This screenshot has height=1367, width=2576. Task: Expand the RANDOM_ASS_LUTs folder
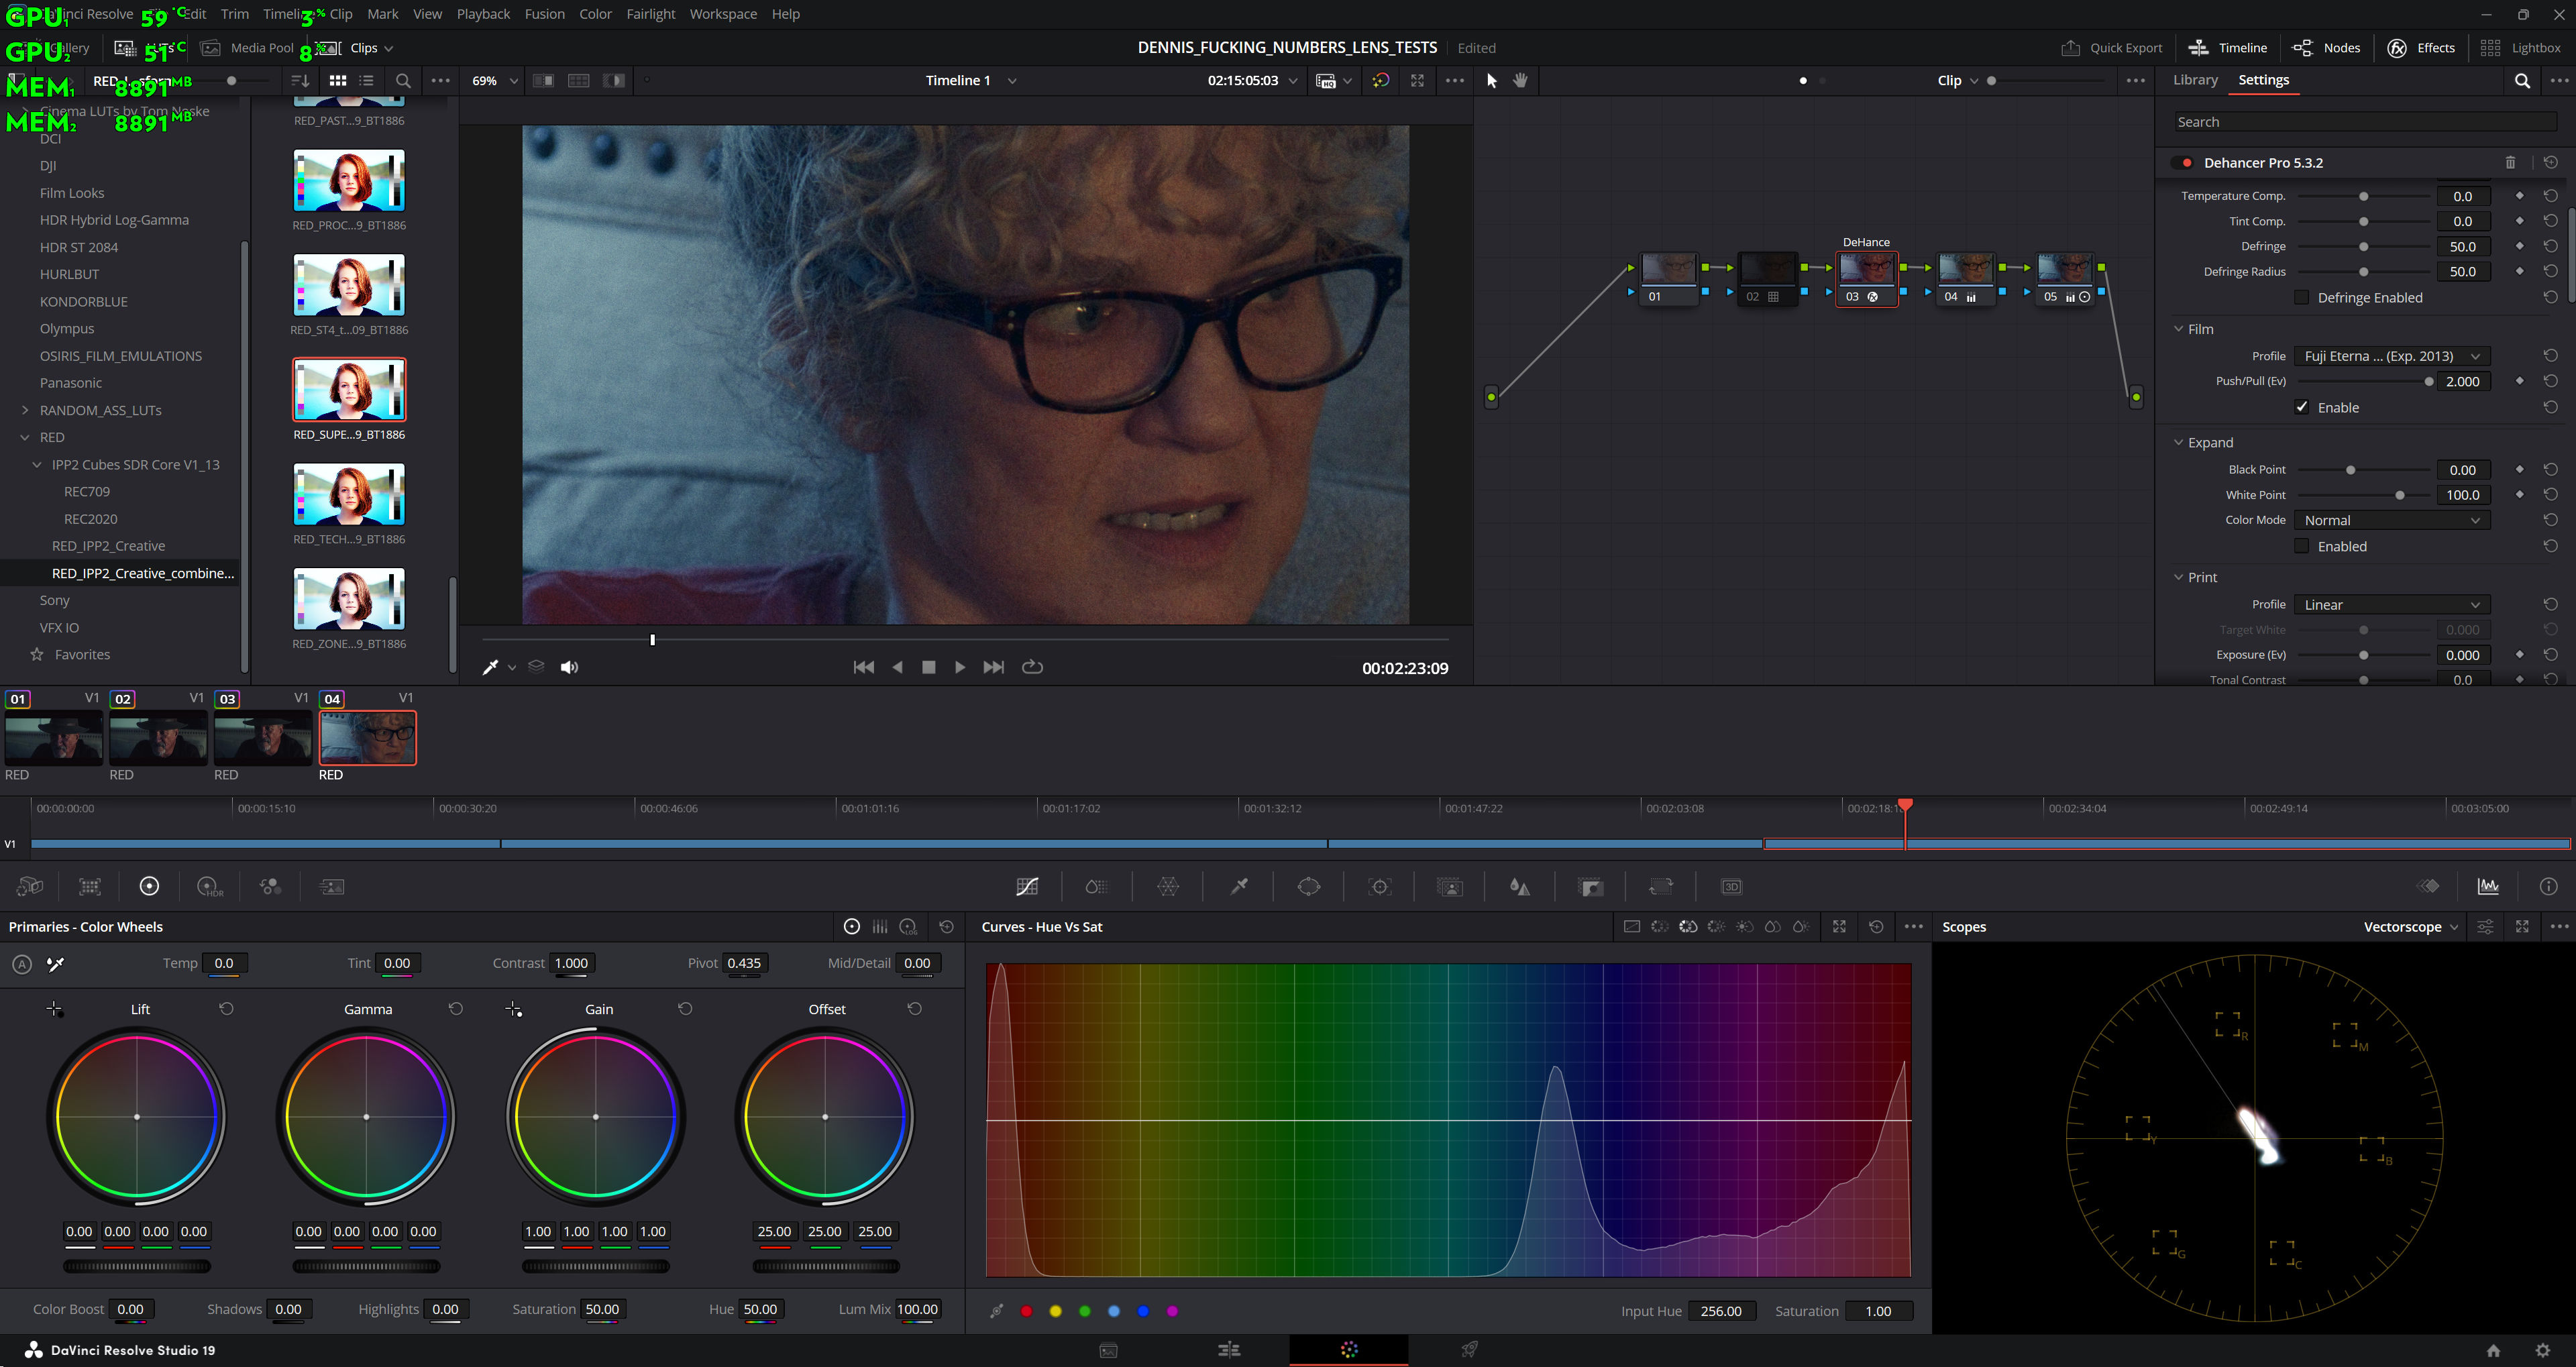pos(25,410)
